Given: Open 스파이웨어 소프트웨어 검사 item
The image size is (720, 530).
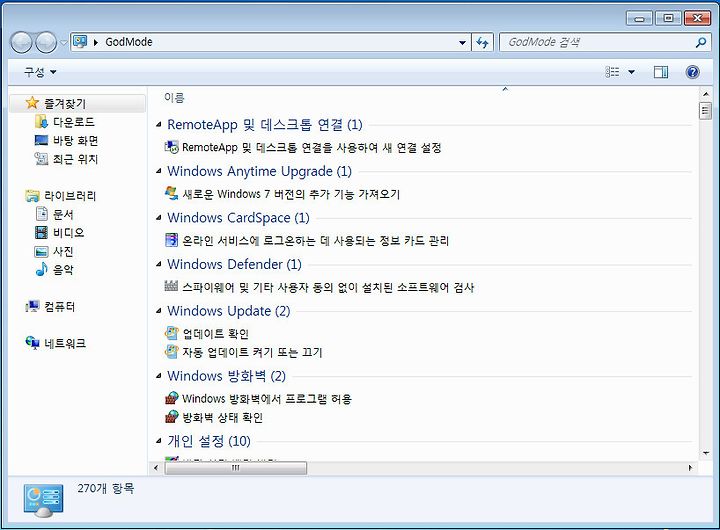Looking at the screenshot, I should pyautogui.click(x=328, y=288).
